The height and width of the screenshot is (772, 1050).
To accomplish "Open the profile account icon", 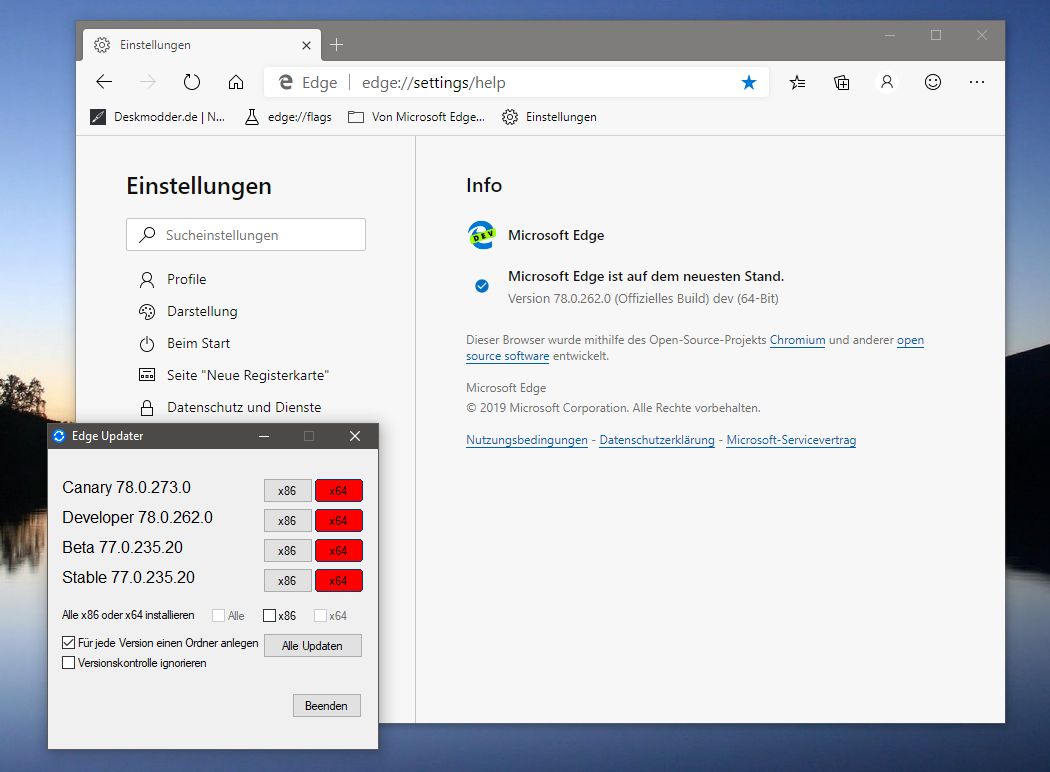I will coord(887,82).
